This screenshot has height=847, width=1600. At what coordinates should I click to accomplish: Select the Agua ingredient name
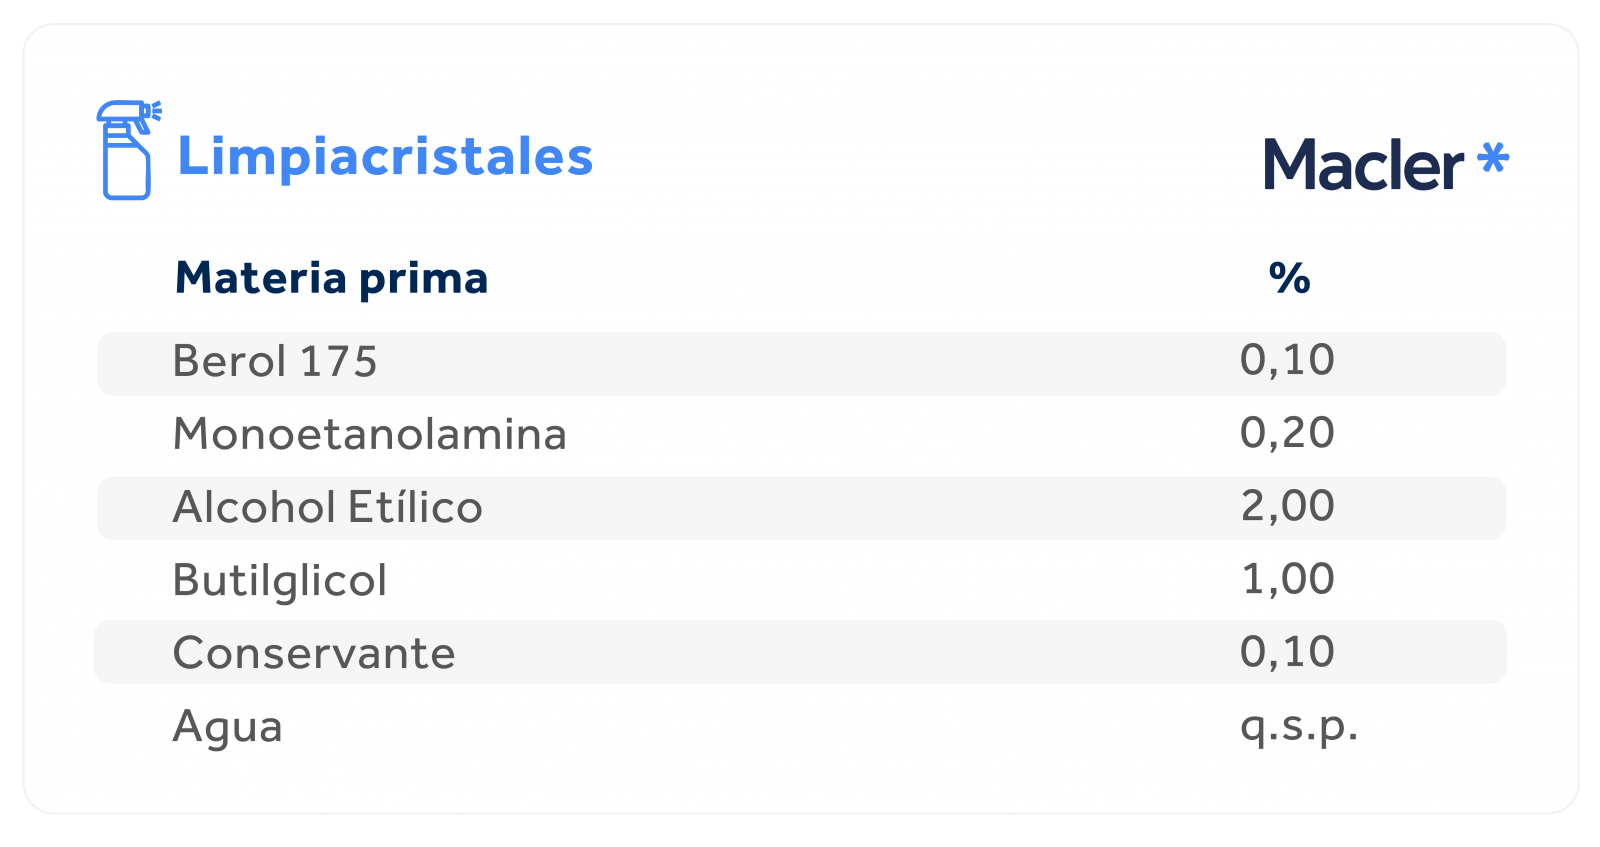click(x=227, y=727)
